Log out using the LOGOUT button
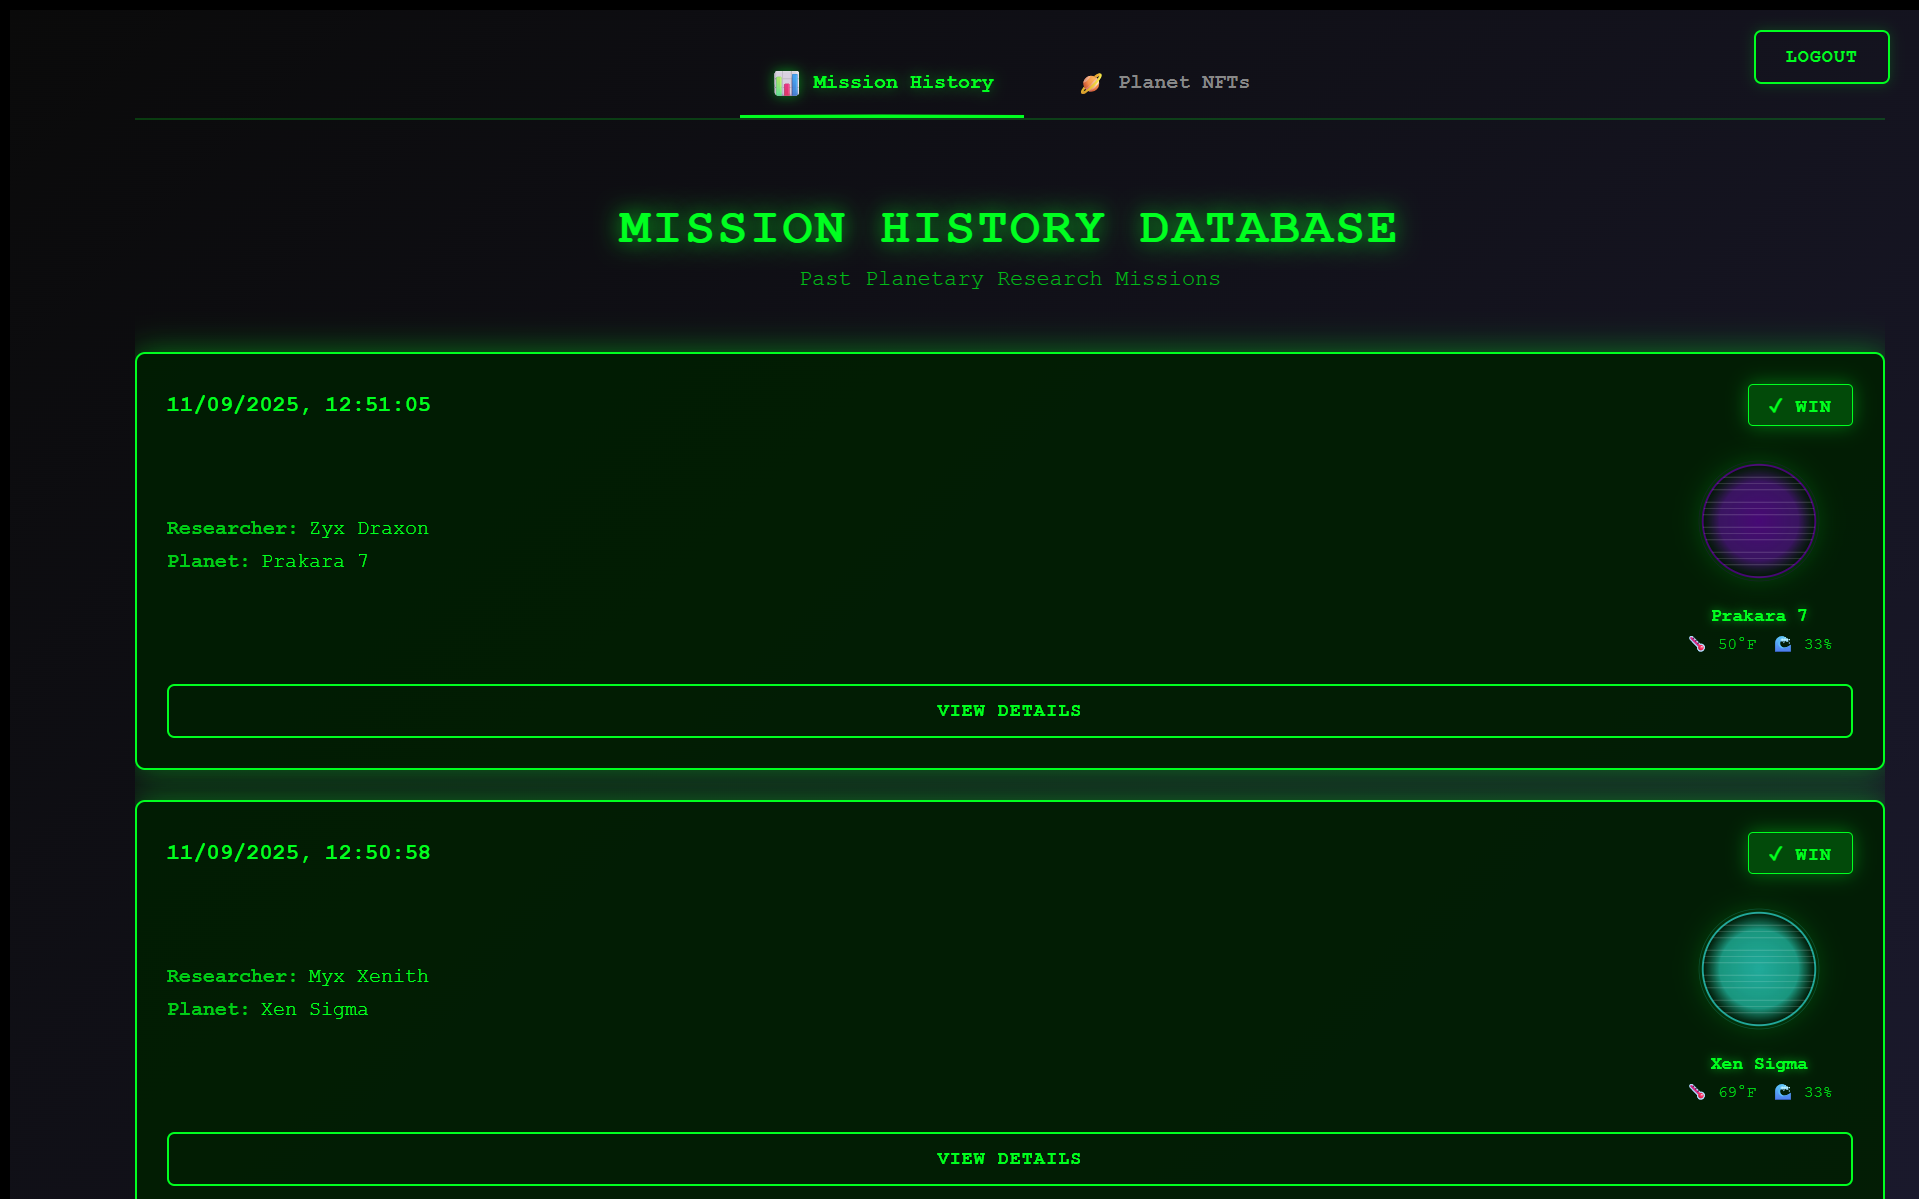Screen dimensions: 1919x1199 pyautogui.click(x=1821, y=57)
